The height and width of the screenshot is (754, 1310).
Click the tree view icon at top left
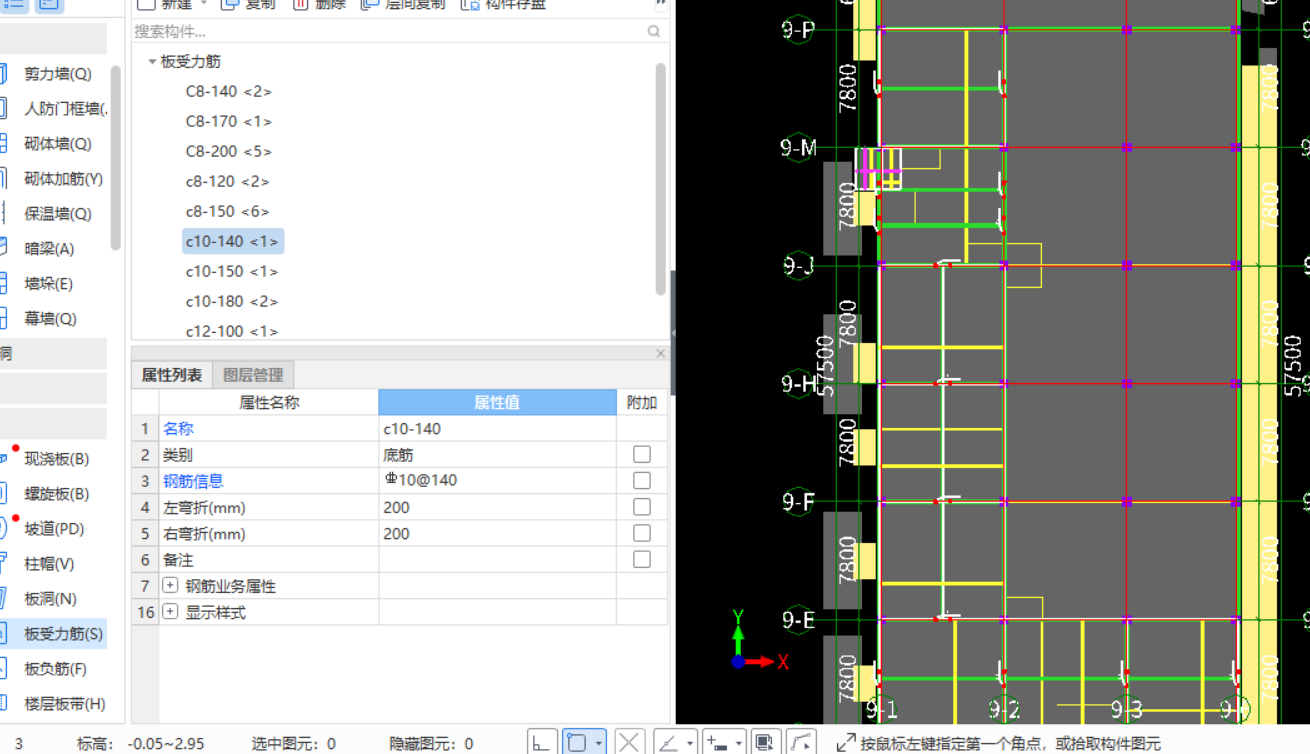[48, 4]
